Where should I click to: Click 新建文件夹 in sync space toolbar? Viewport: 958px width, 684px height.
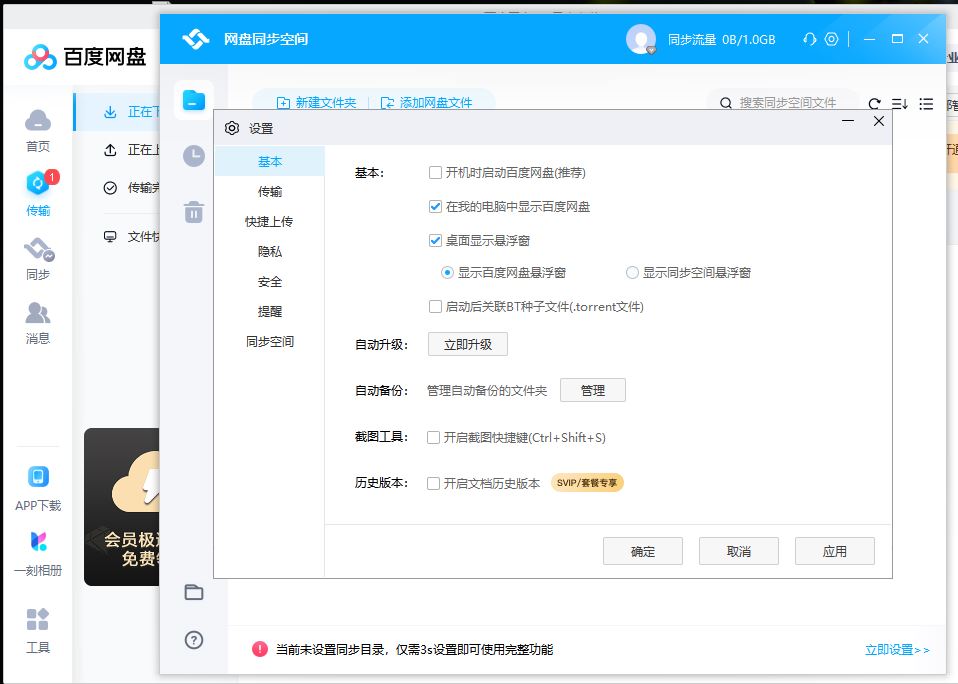[316, 103]
